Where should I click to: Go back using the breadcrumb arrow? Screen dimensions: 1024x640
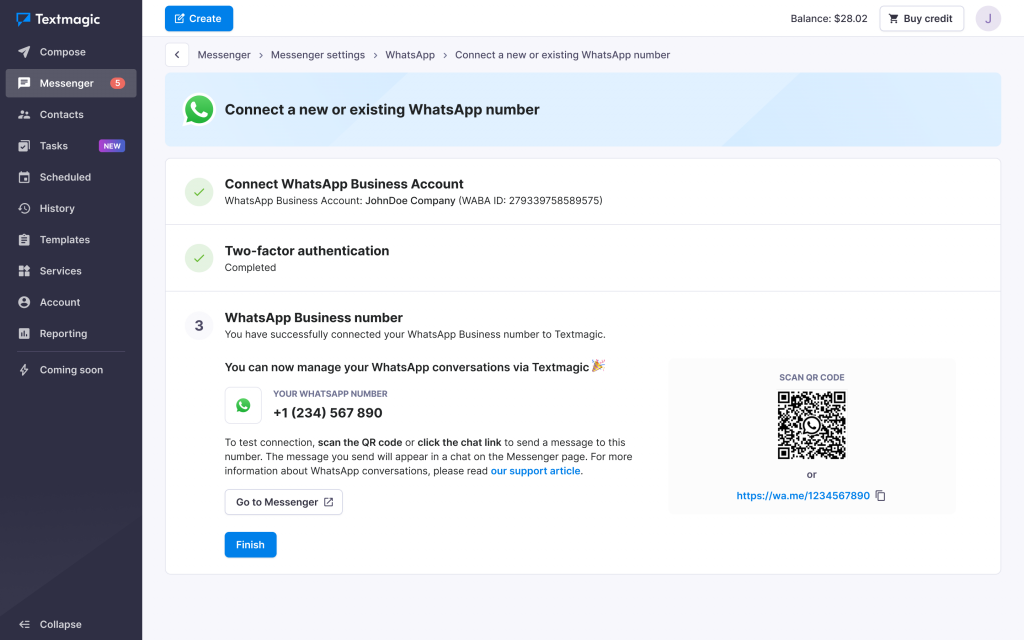click(x=177, y=54)
